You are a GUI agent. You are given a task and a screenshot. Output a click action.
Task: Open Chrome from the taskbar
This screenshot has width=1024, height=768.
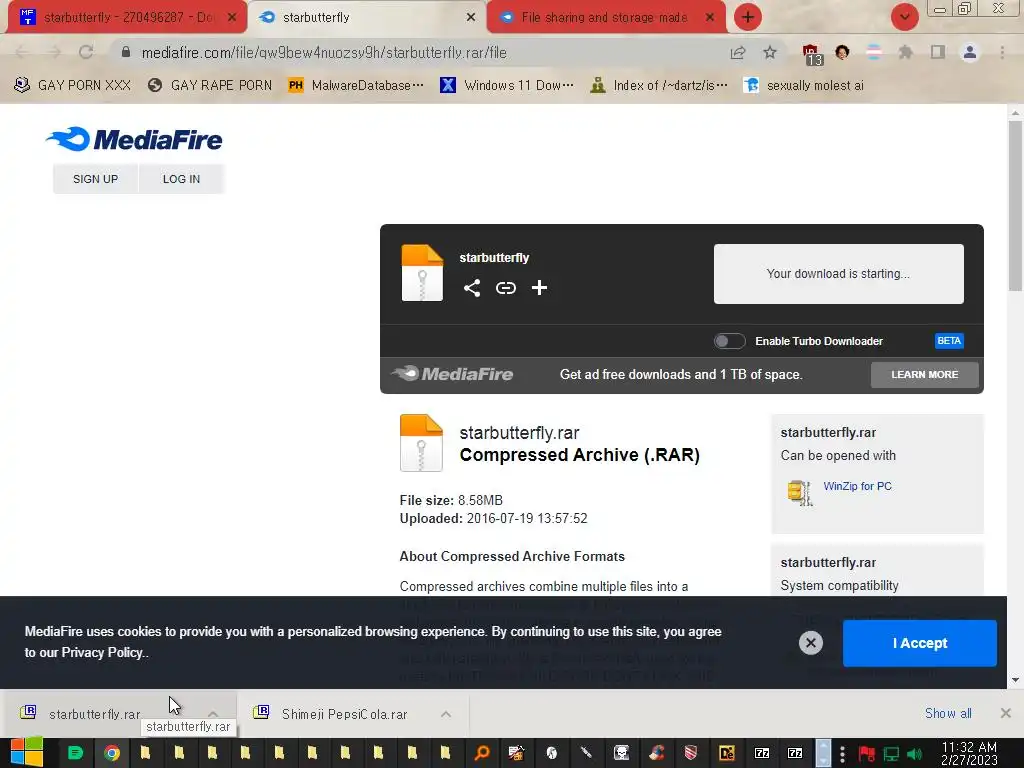pyautogui.click(x=112, y=753)
